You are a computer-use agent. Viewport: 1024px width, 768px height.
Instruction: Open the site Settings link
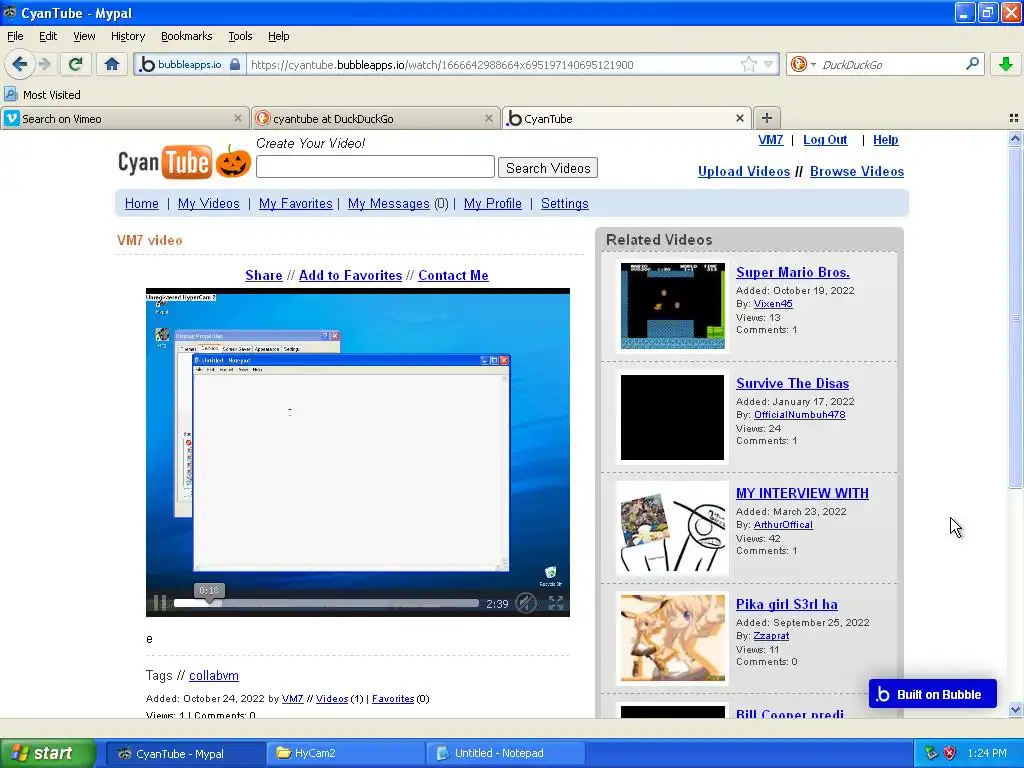tap(564, 203)
